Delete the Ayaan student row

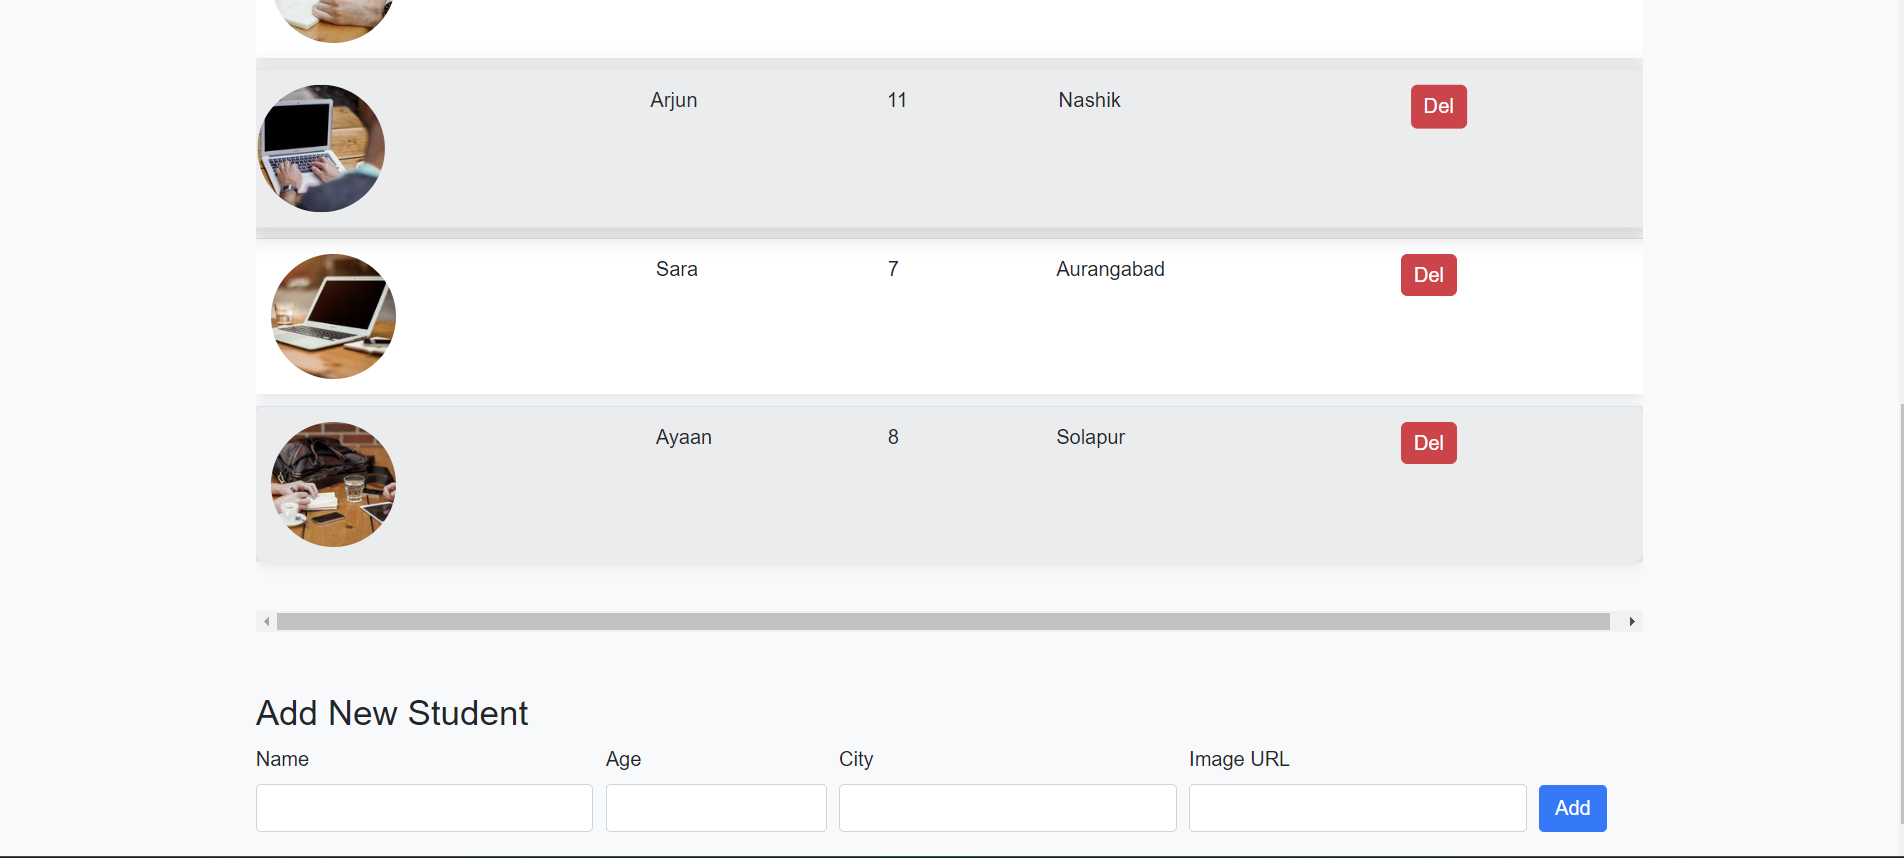tap(1428, 443)
